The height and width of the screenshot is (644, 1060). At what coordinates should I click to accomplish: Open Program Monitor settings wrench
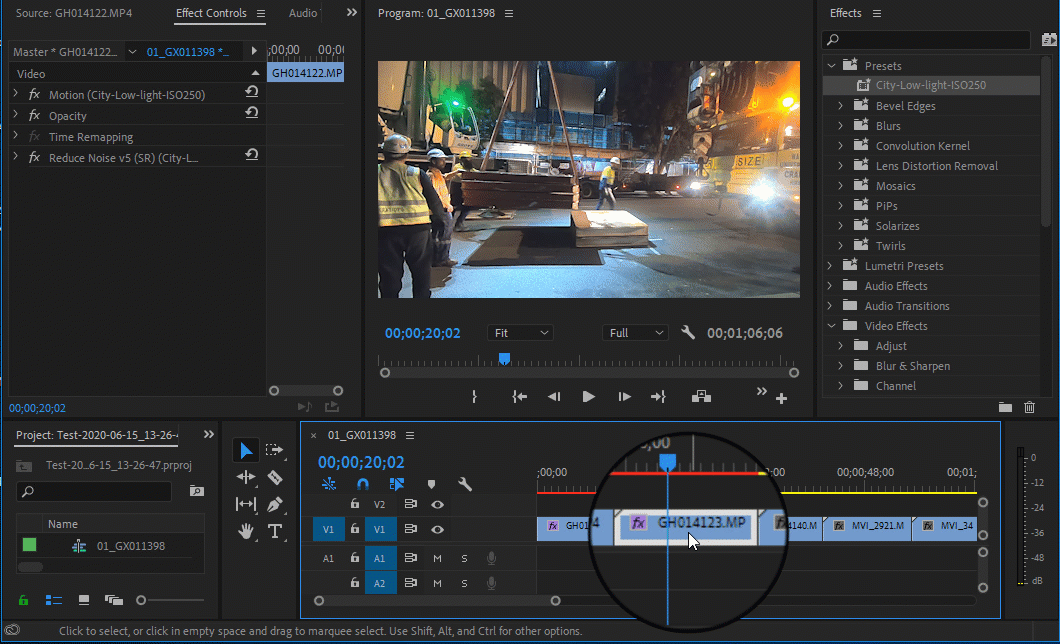pyautogui.click(x=688, y=333)
